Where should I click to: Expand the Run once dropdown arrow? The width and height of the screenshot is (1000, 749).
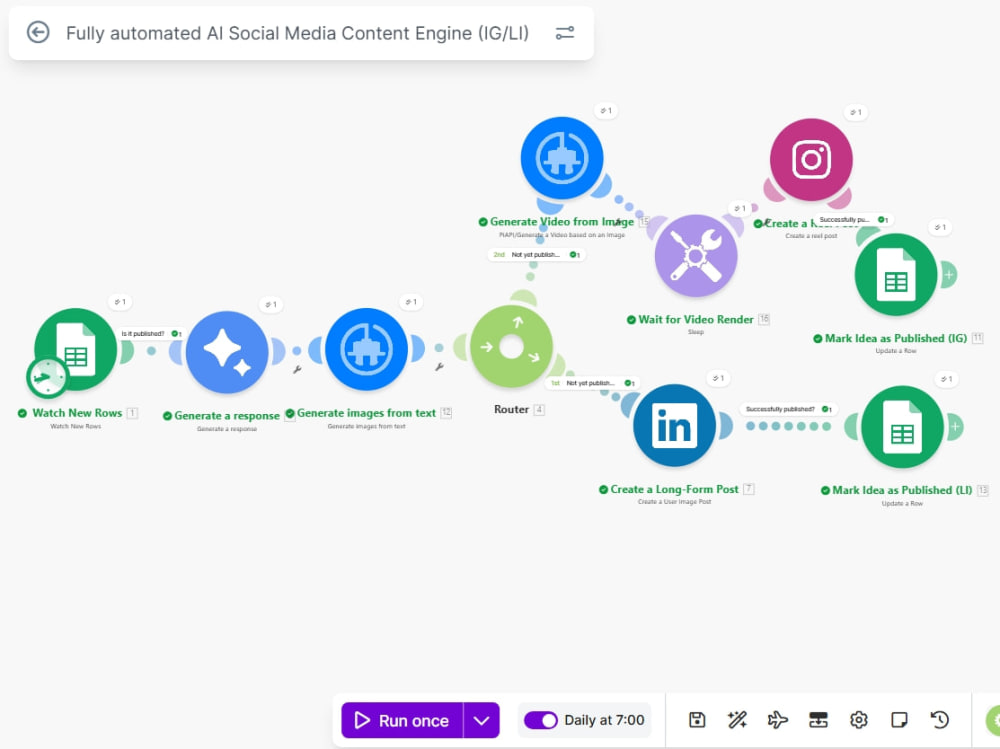point(482,720)
